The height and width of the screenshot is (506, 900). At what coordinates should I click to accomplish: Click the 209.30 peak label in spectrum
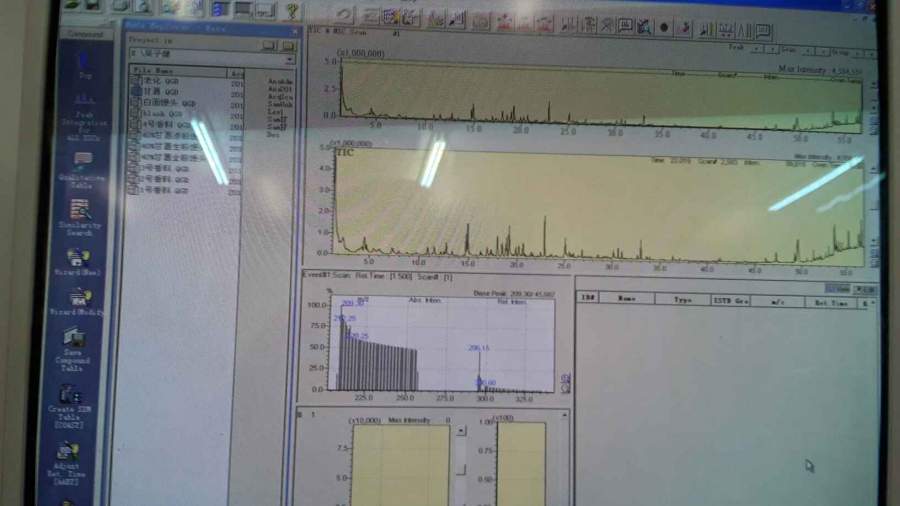pyautogui.click(x=352, y=303)
